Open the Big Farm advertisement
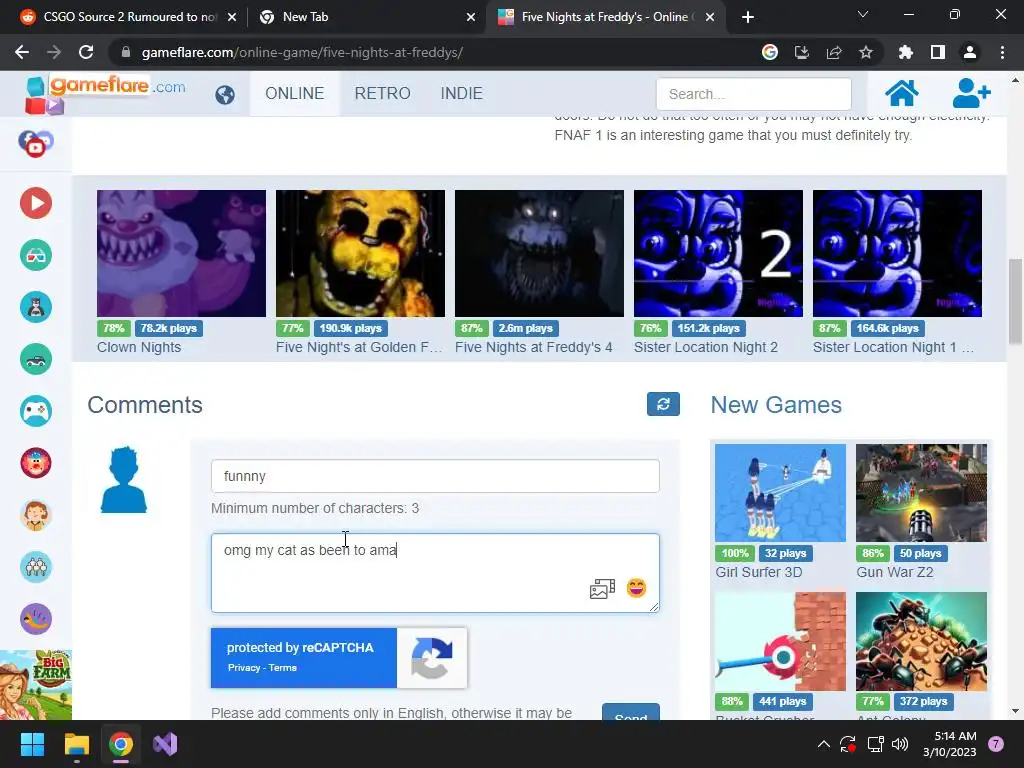This screenshot has width=1024, height=768. coord(36,684)
